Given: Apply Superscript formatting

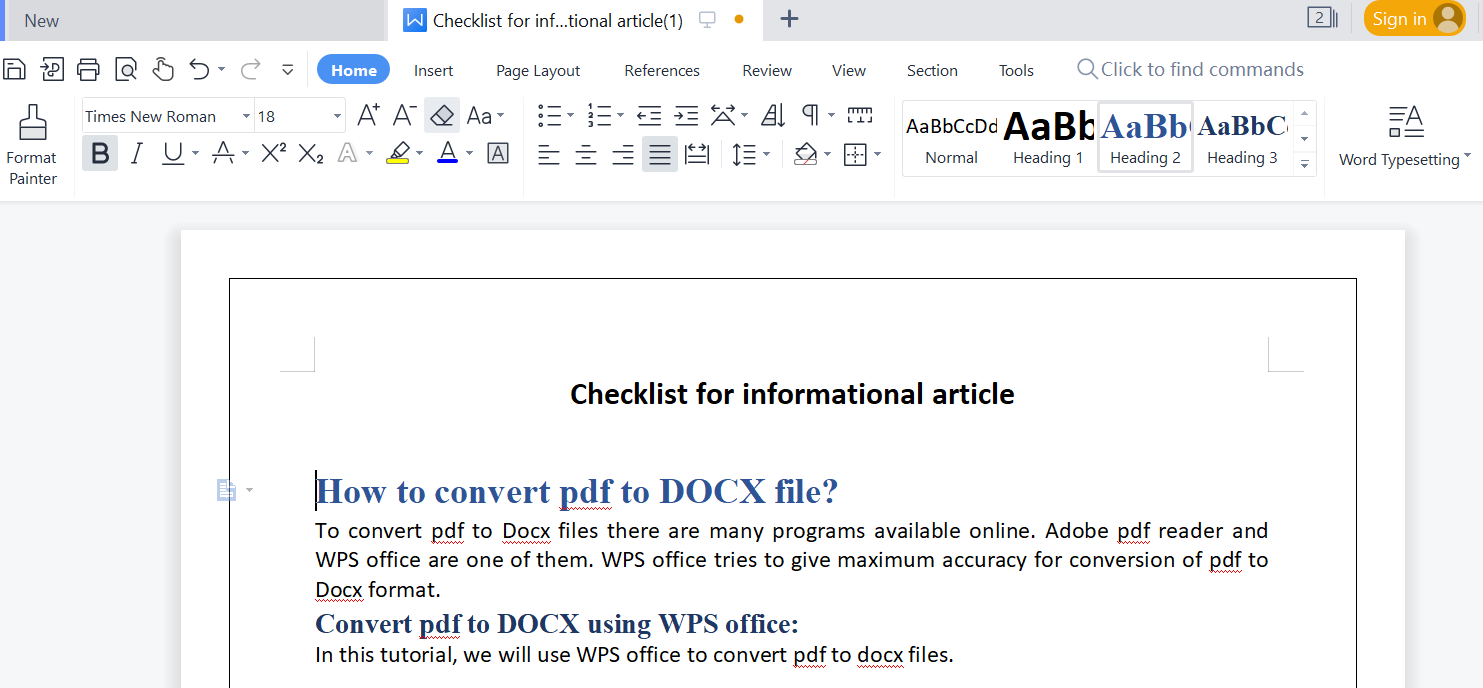Looking at the screenshot, I should tap(273, 153).
